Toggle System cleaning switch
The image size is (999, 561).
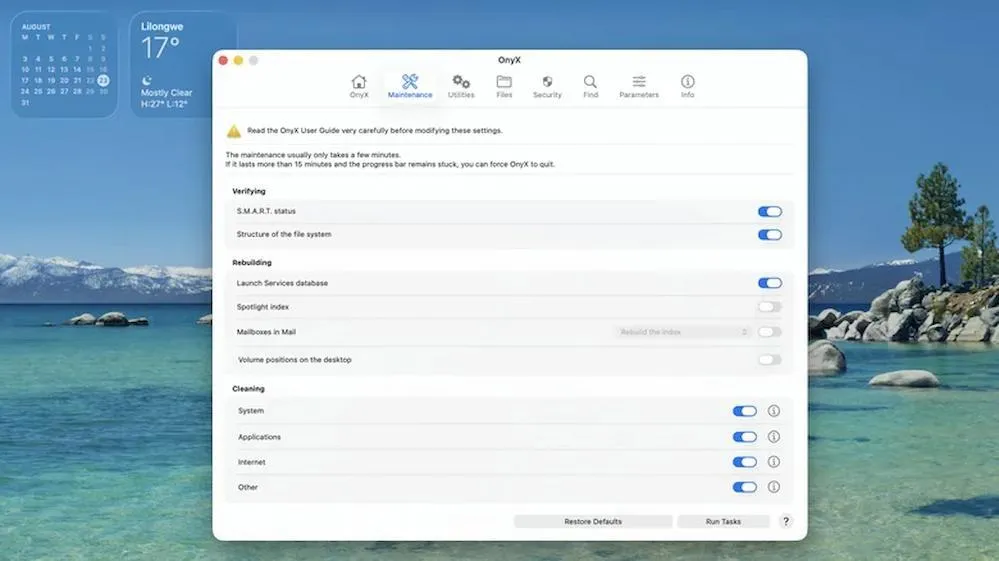tap(744, 411)
